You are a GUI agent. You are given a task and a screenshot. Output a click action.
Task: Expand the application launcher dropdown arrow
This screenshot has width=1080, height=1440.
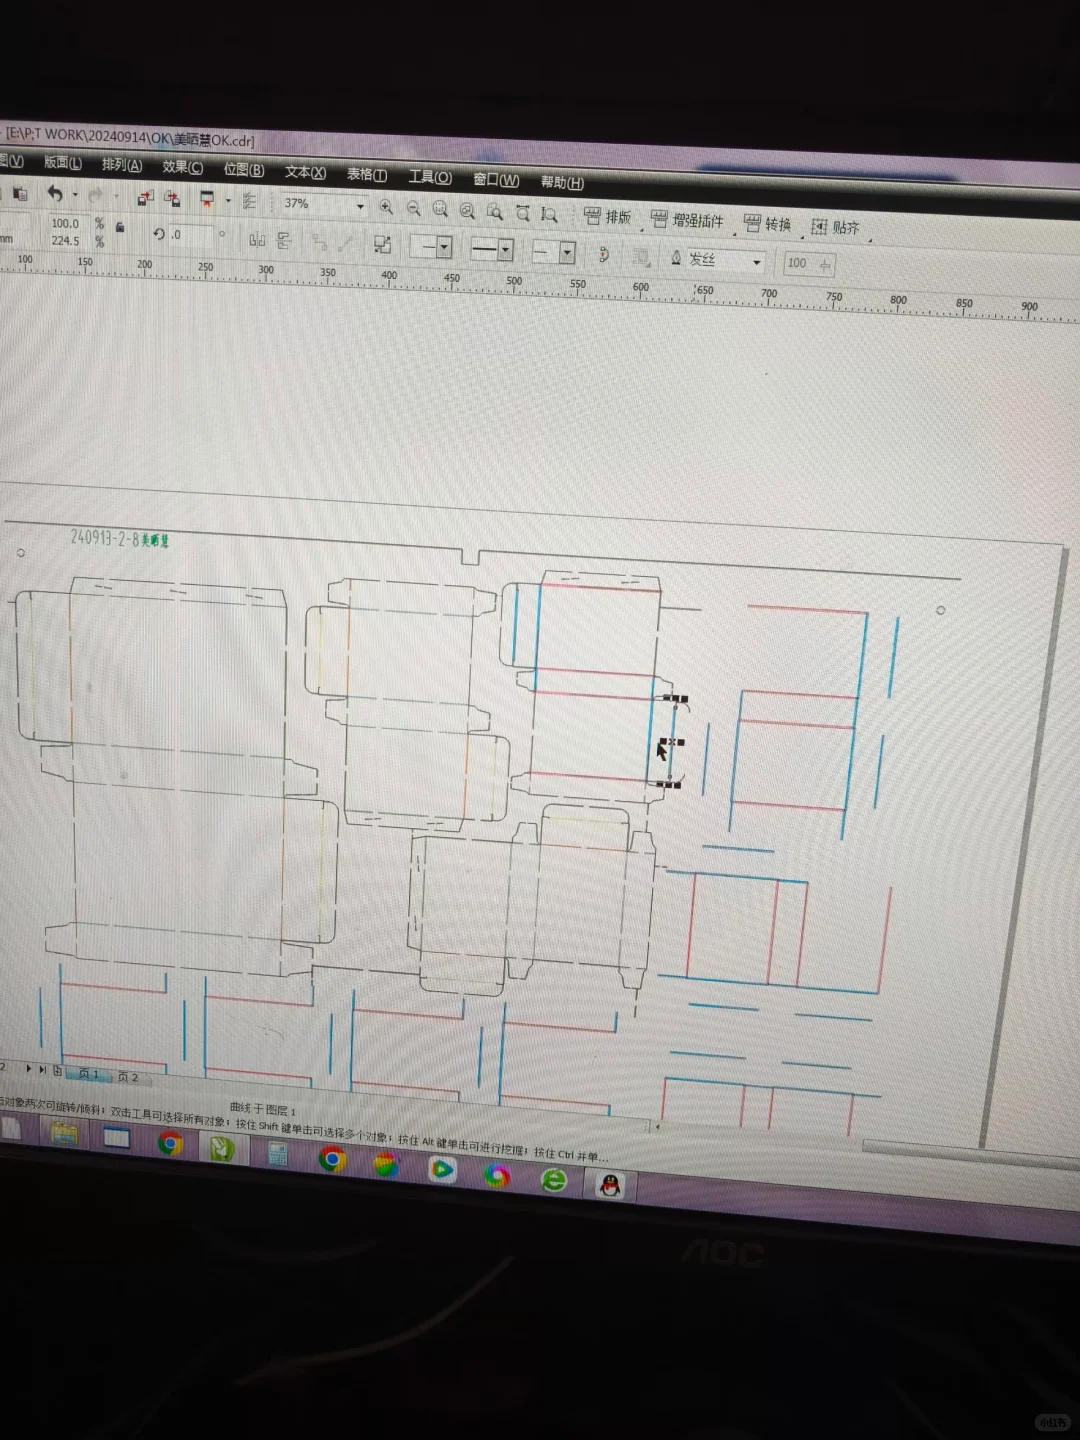point(228,201)
